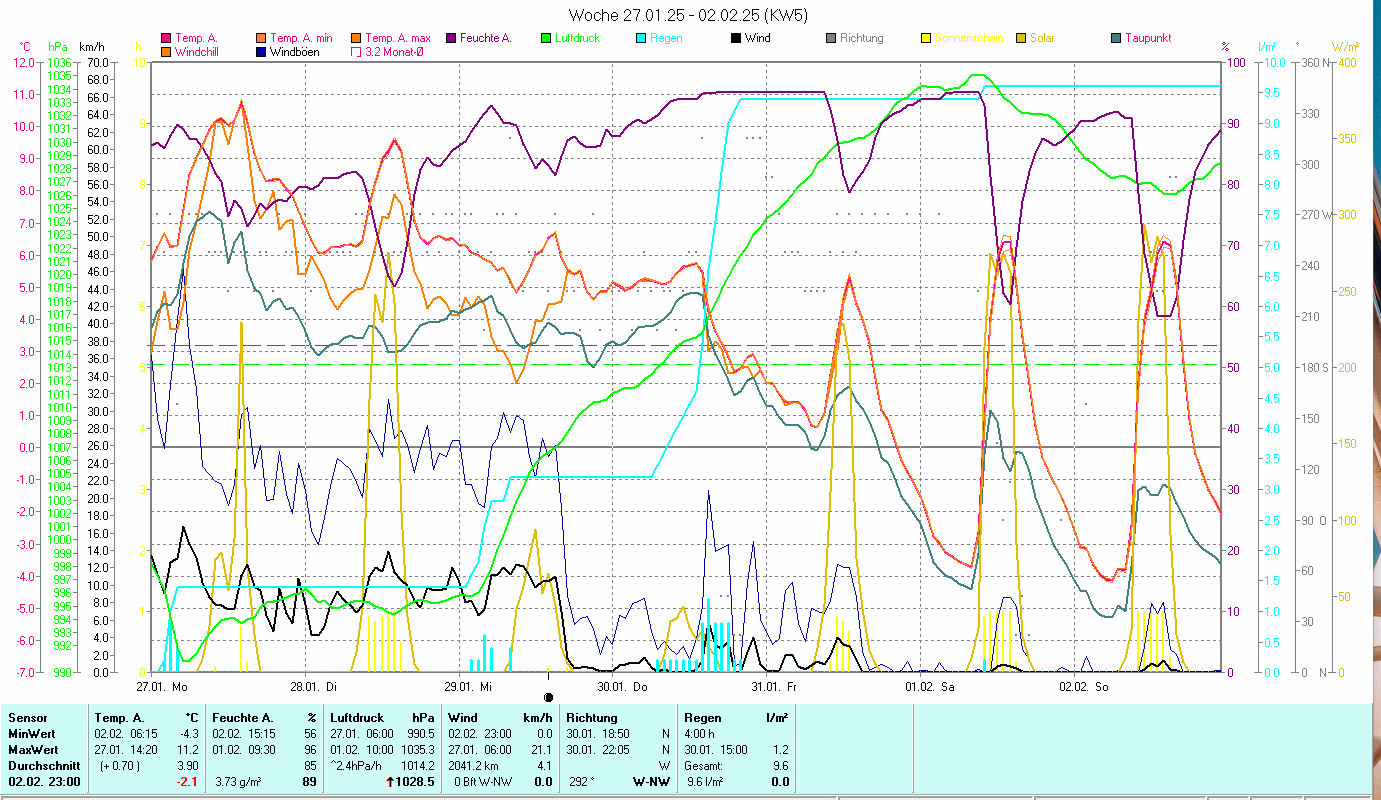Click the dark blue Windböen legend swatch
1381x800 pixels.
[262, 51]
